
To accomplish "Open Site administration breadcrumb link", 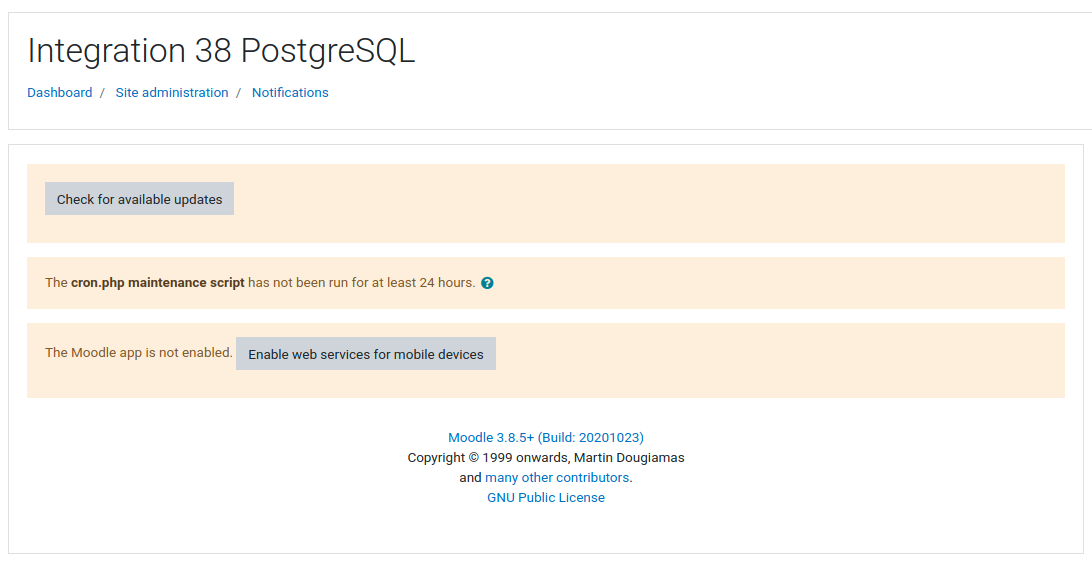I will click(x=172, y=93).
